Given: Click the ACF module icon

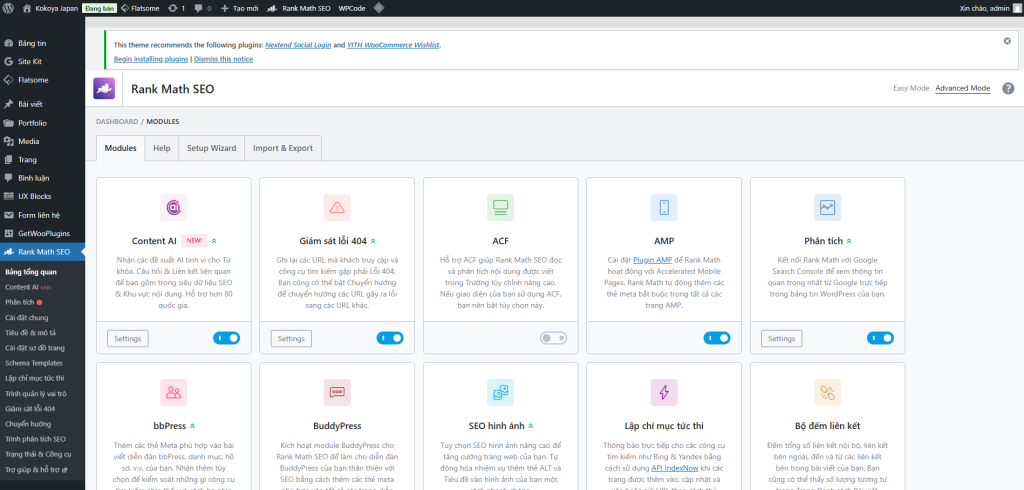Looking at the screenshot, I should [x=501, y=208].
